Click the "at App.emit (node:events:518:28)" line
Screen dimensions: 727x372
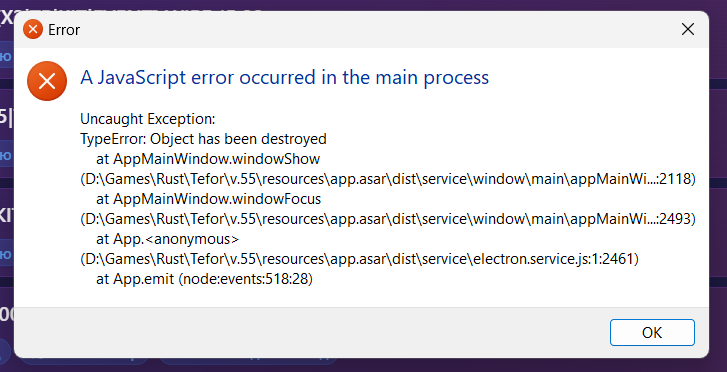pyautogui.click(x=204, y=279)
